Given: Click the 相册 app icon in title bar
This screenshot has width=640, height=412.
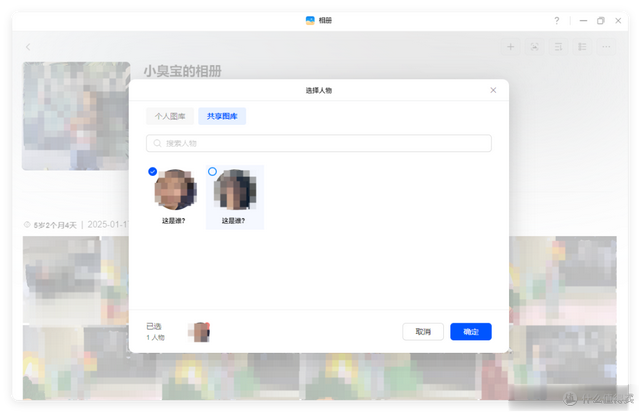Looking at the screenshot, I should coord(310,20).
